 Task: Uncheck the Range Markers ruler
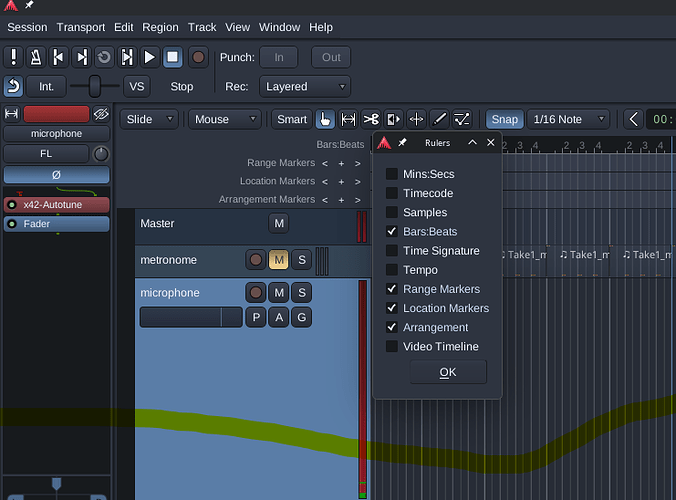392,289
